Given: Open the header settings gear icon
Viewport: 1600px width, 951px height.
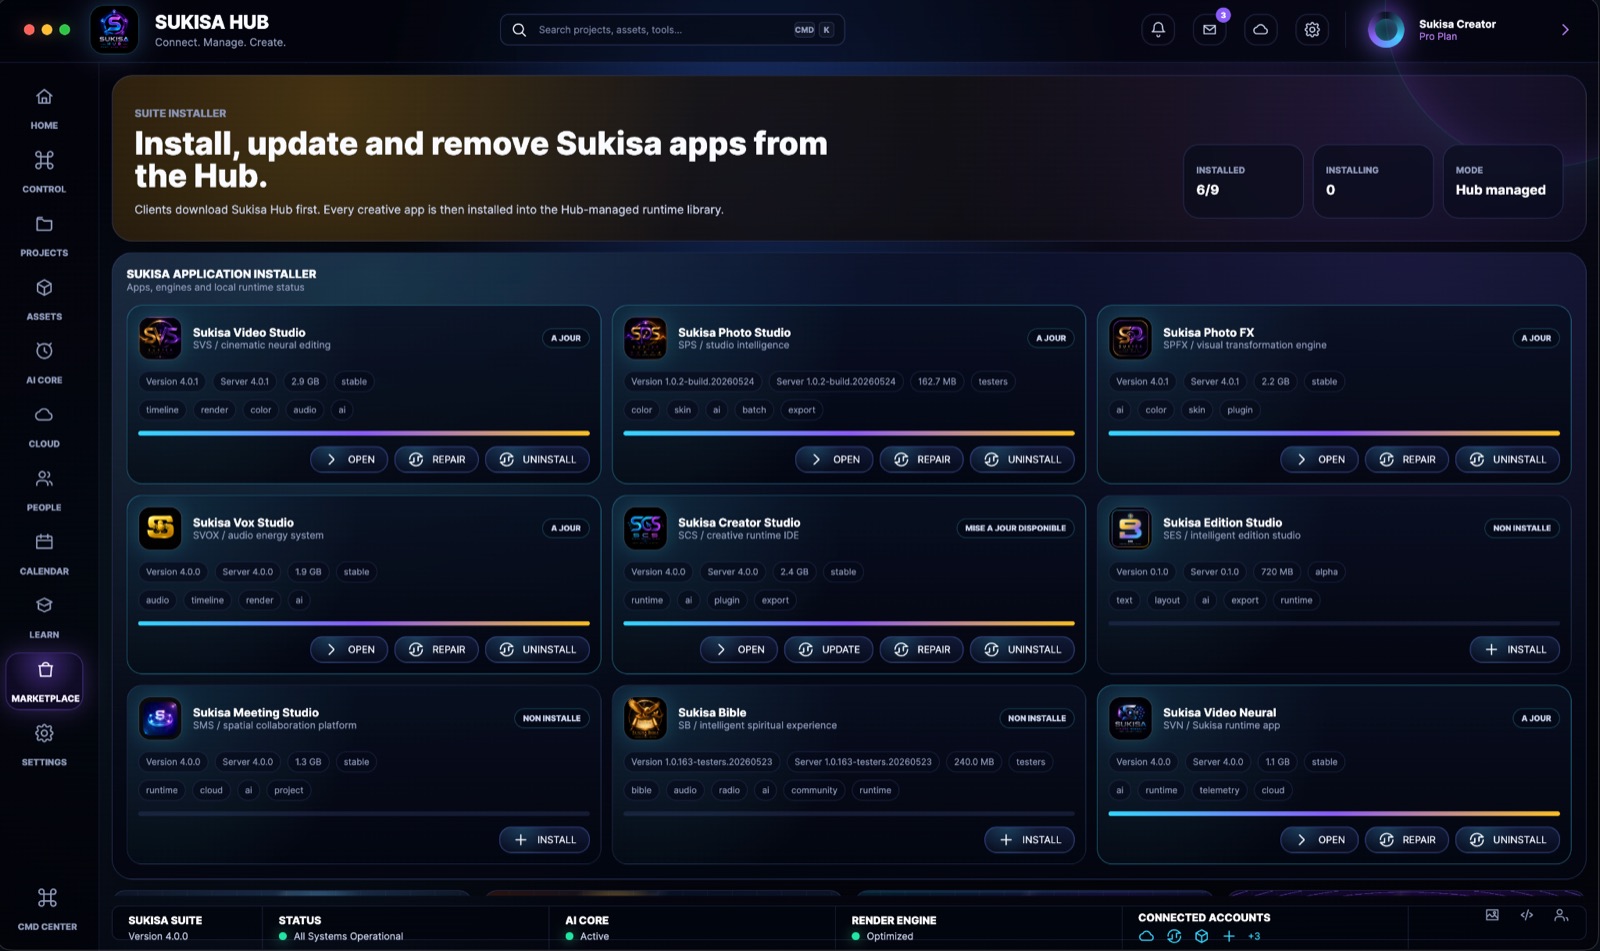Looking at the screenshot, I should (x=1312, y=30).
